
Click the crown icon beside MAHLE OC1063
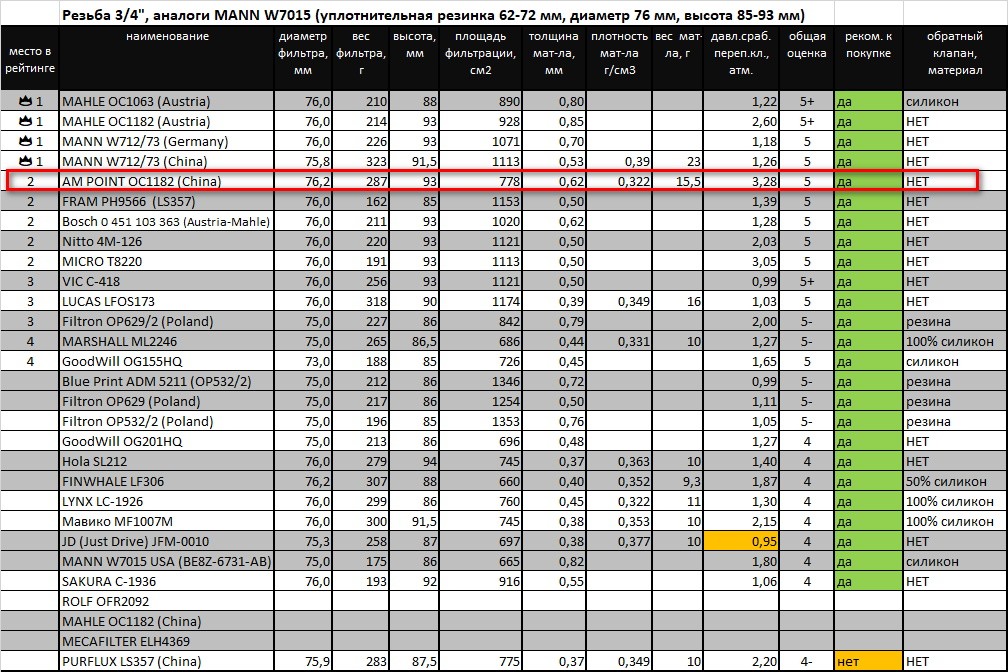tap(25, 101)
